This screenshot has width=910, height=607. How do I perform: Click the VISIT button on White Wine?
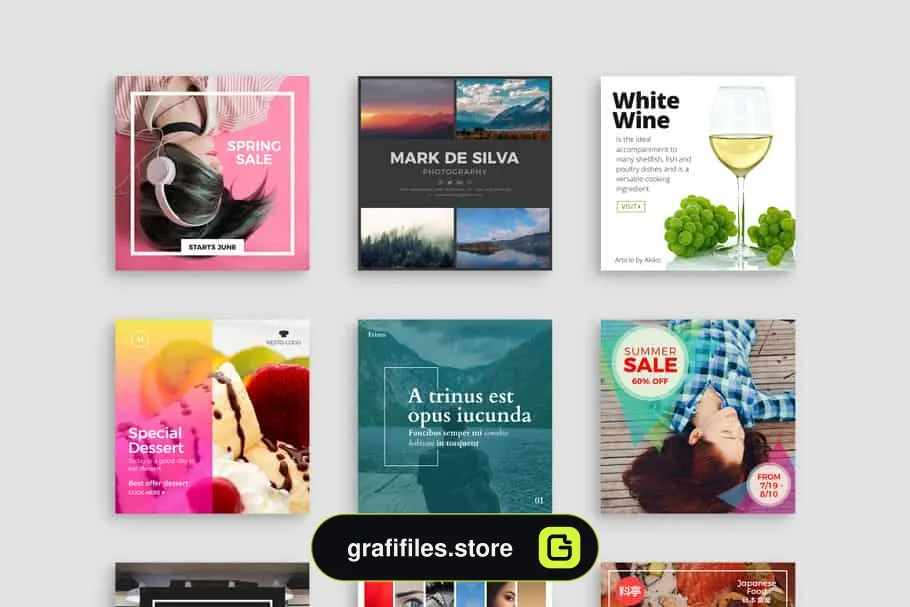pos(631,206)
